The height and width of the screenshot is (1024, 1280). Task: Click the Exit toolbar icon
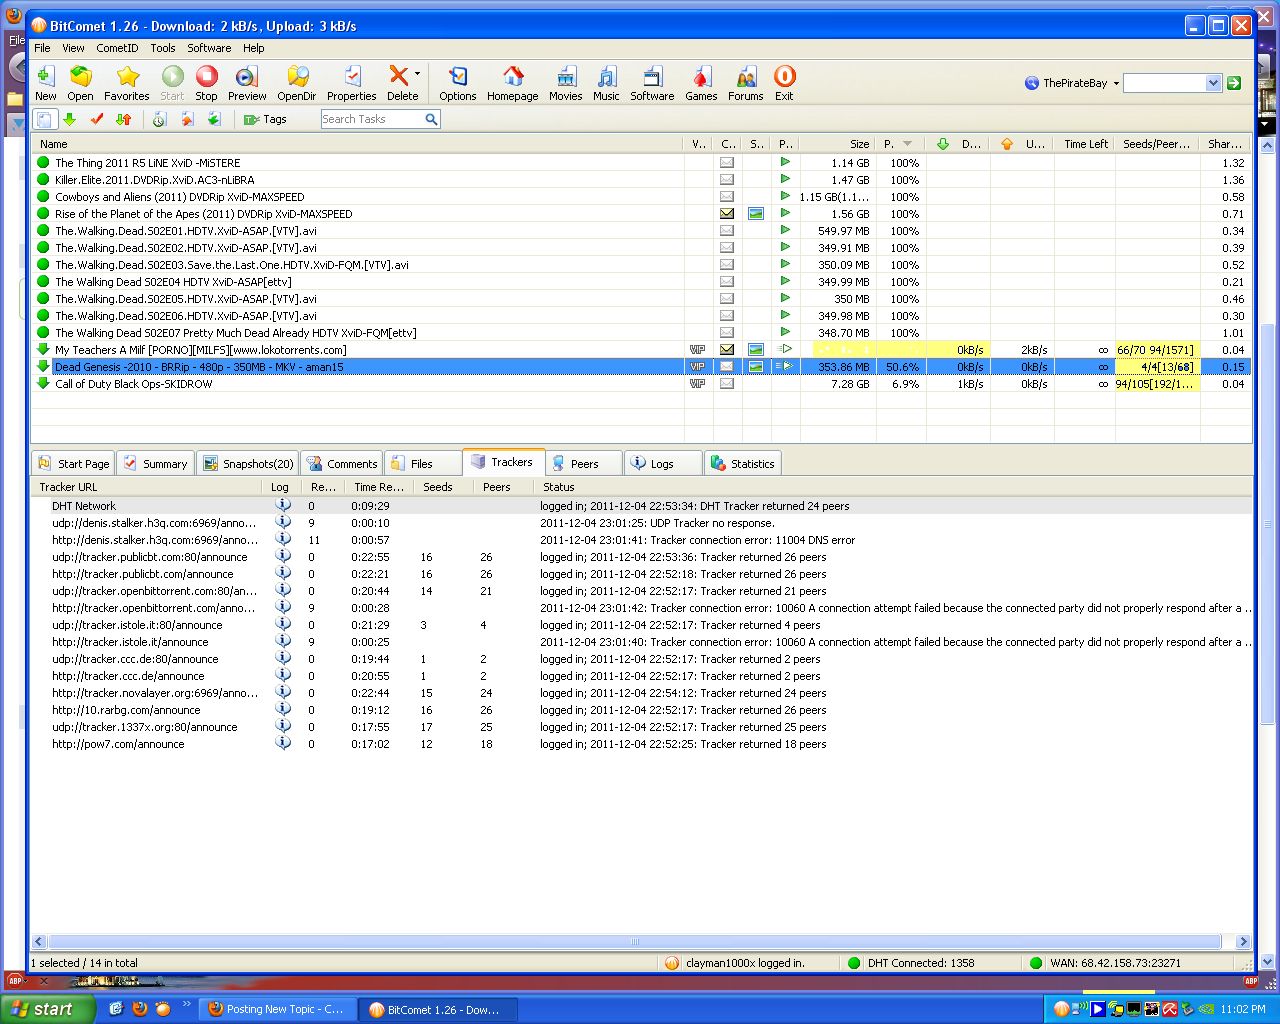click(x=784, y=77)
